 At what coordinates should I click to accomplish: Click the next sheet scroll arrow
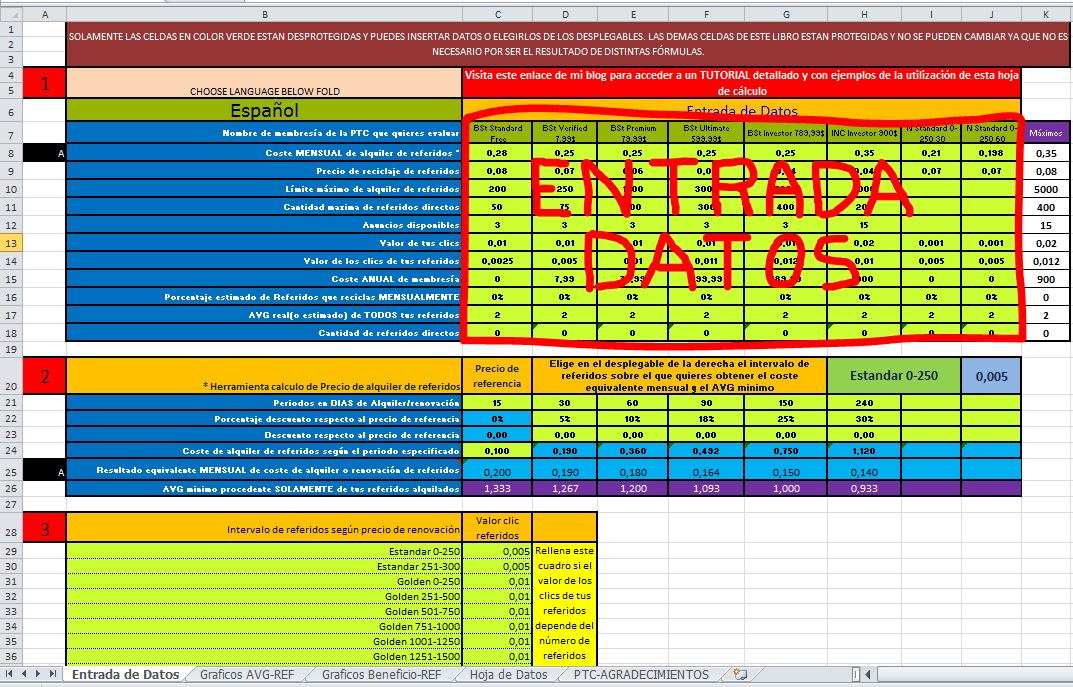pyautogui.click(x=40, y=674)
